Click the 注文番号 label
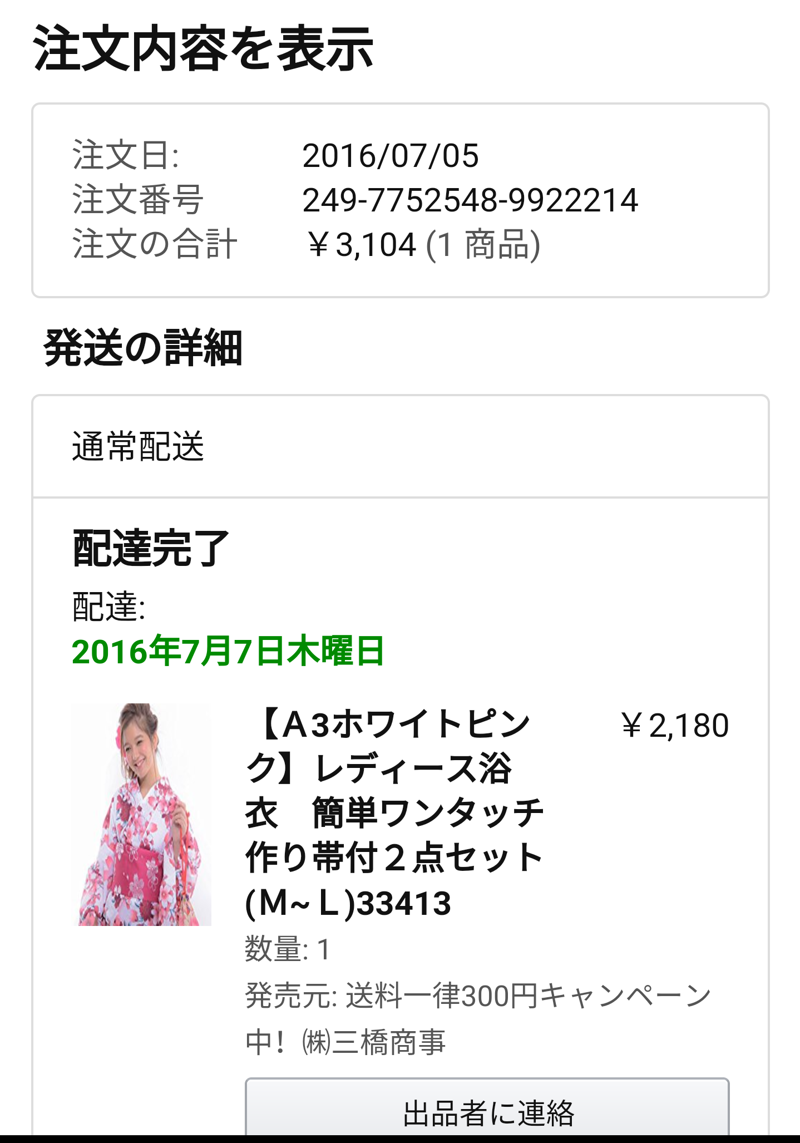The image size is (800, 1143). coord(138,200)
